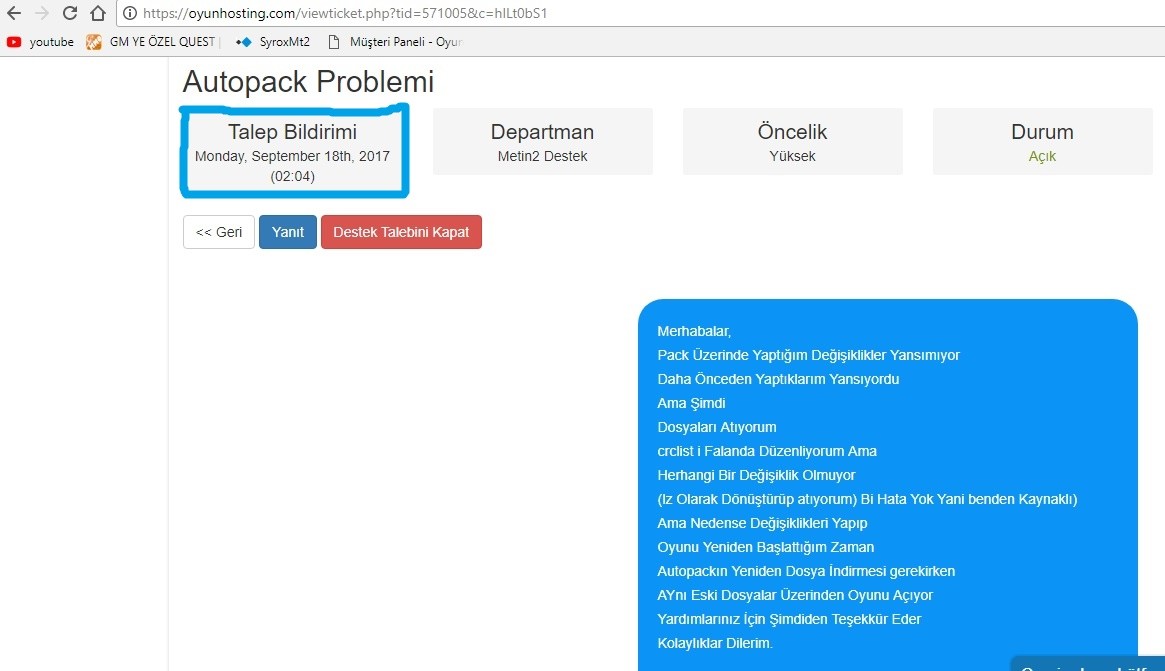The image size is (1165, 671).
Task: Click the Durum heading
Action: 1042,132
